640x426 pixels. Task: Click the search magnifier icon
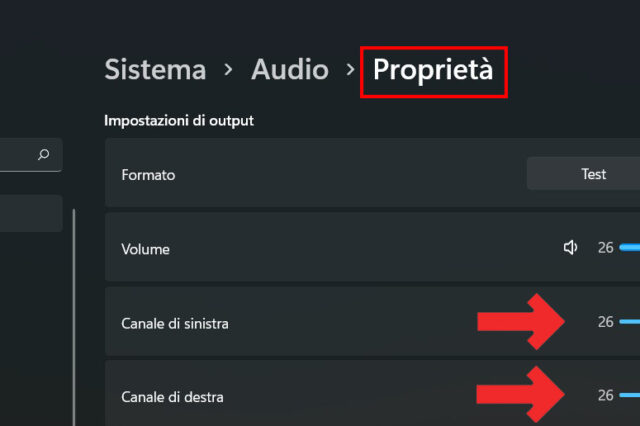coord(43,155)
